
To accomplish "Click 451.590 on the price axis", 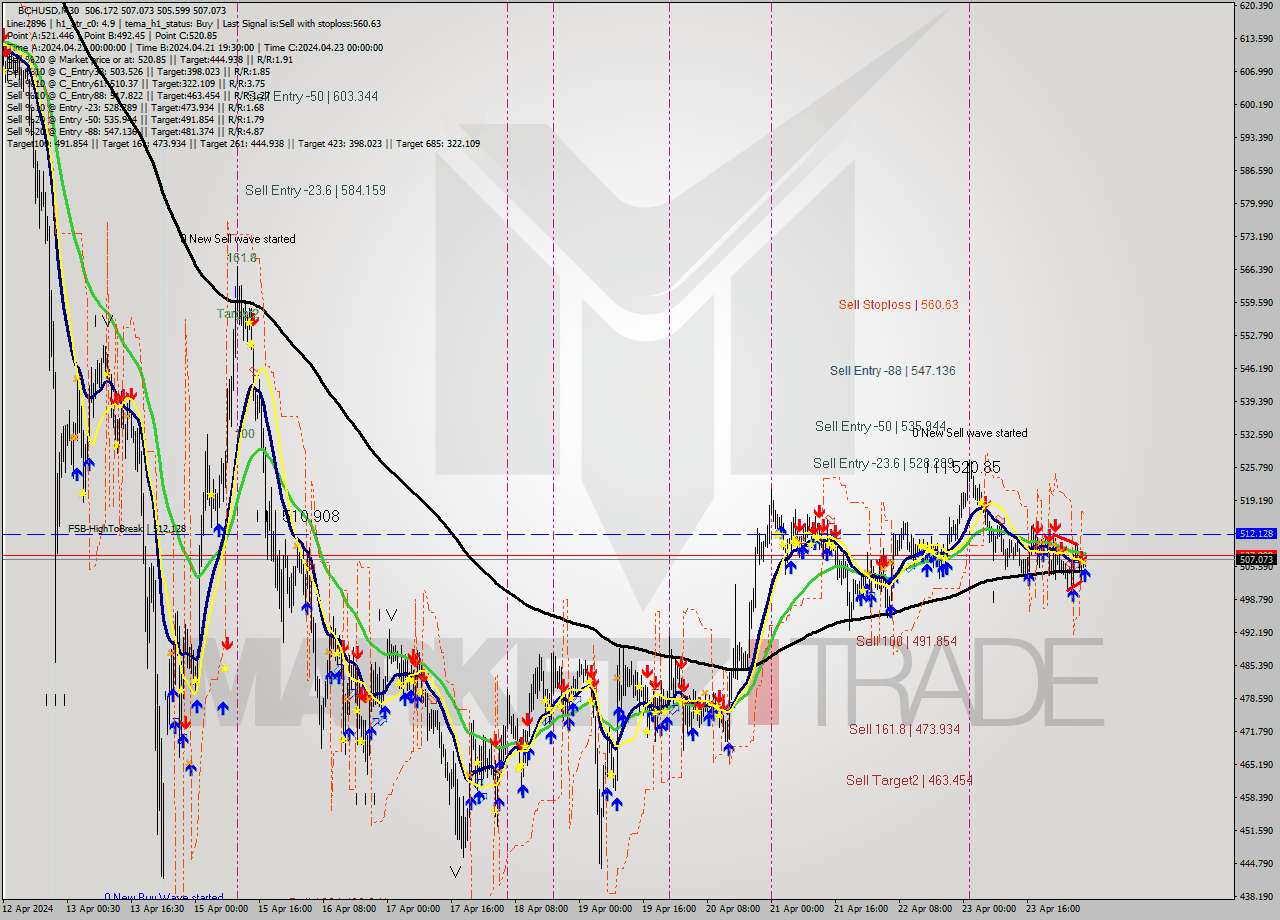I will coord(1254,831).
